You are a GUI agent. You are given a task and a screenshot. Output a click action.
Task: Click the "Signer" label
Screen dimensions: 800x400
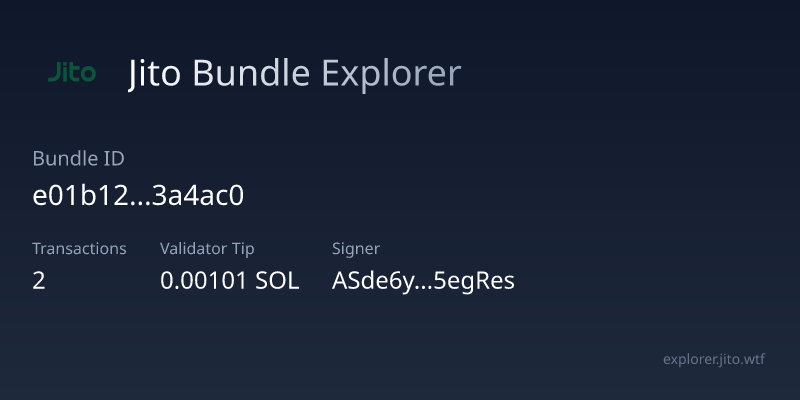tap(356, 248)
